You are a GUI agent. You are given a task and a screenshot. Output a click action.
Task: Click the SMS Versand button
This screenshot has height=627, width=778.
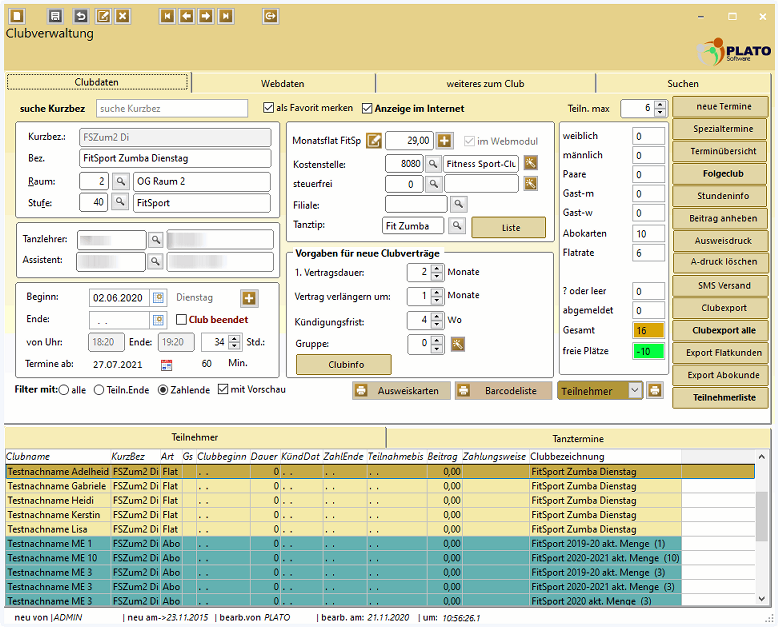[x=720, y=285]
